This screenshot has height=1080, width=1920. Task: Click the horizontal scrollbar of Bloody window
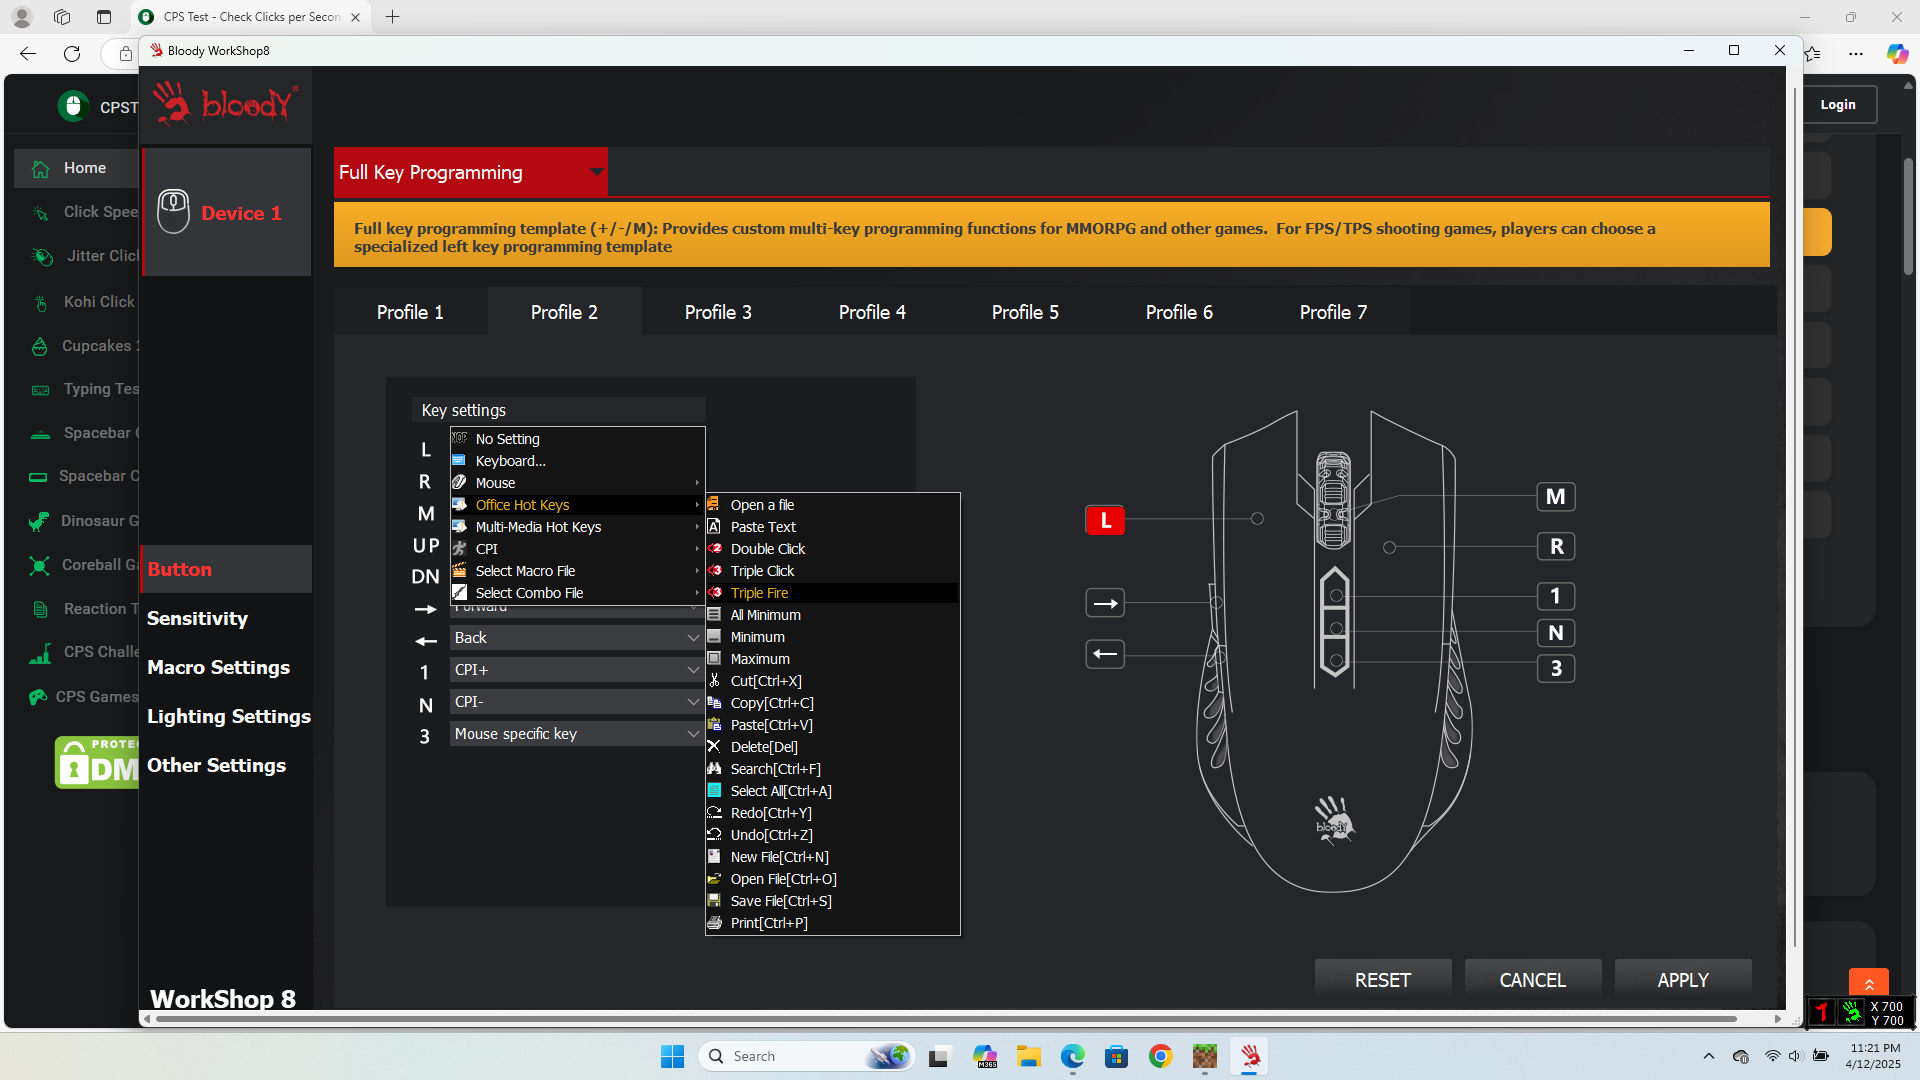945,1019
